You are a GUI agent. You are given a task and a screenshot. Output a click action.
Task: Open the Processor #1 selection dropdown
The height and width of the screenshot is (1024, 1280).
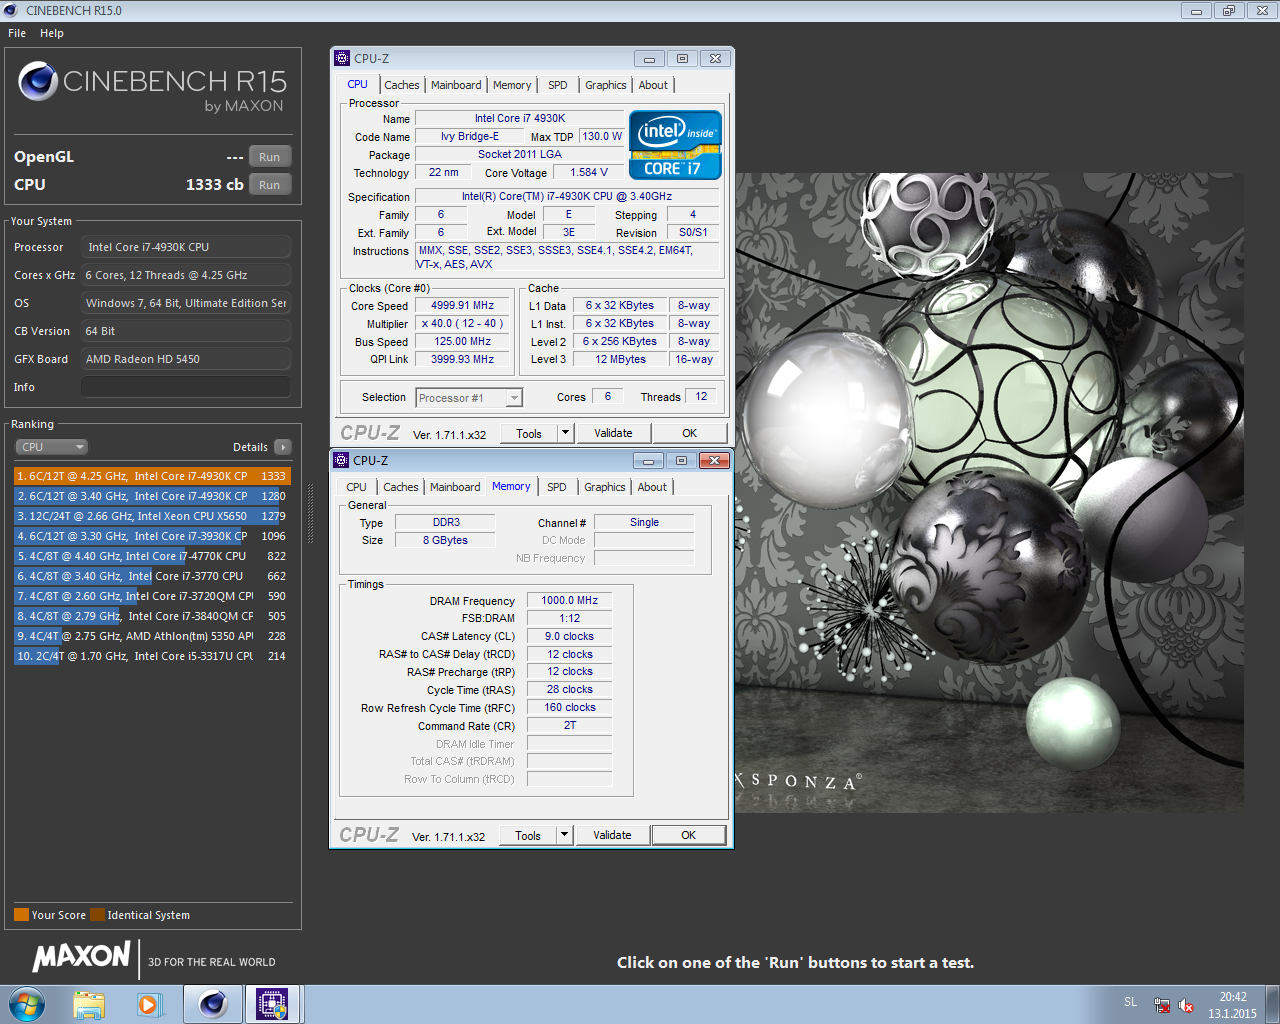coord(469,398)
